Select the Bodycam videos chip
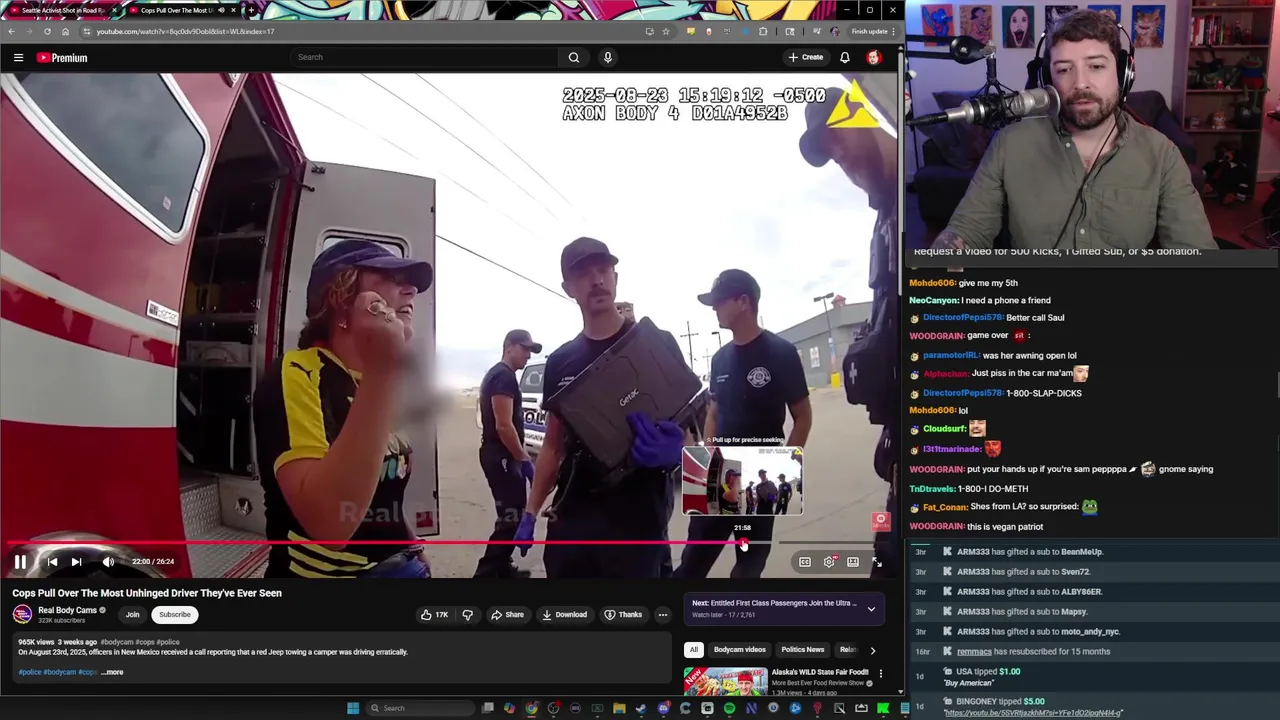Viewport: 1280px width, 720px height. (740, 650)
